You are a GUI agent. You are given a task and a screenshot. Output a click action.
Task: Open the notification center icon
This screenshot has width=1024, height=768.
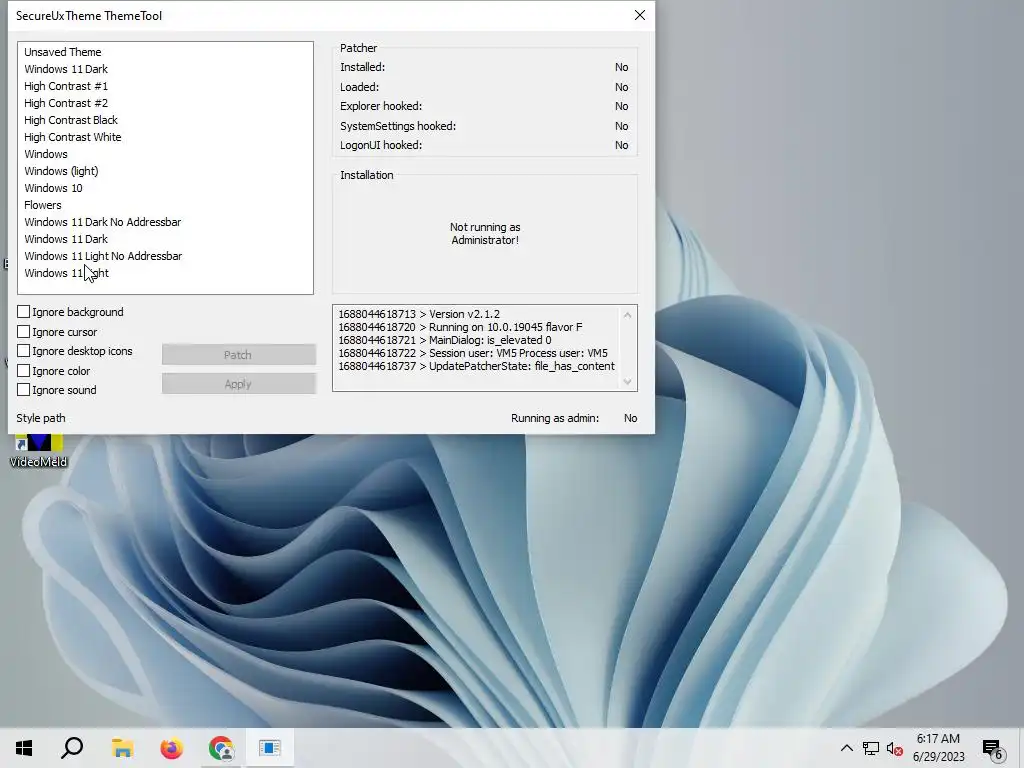click(x=993, y=748)
